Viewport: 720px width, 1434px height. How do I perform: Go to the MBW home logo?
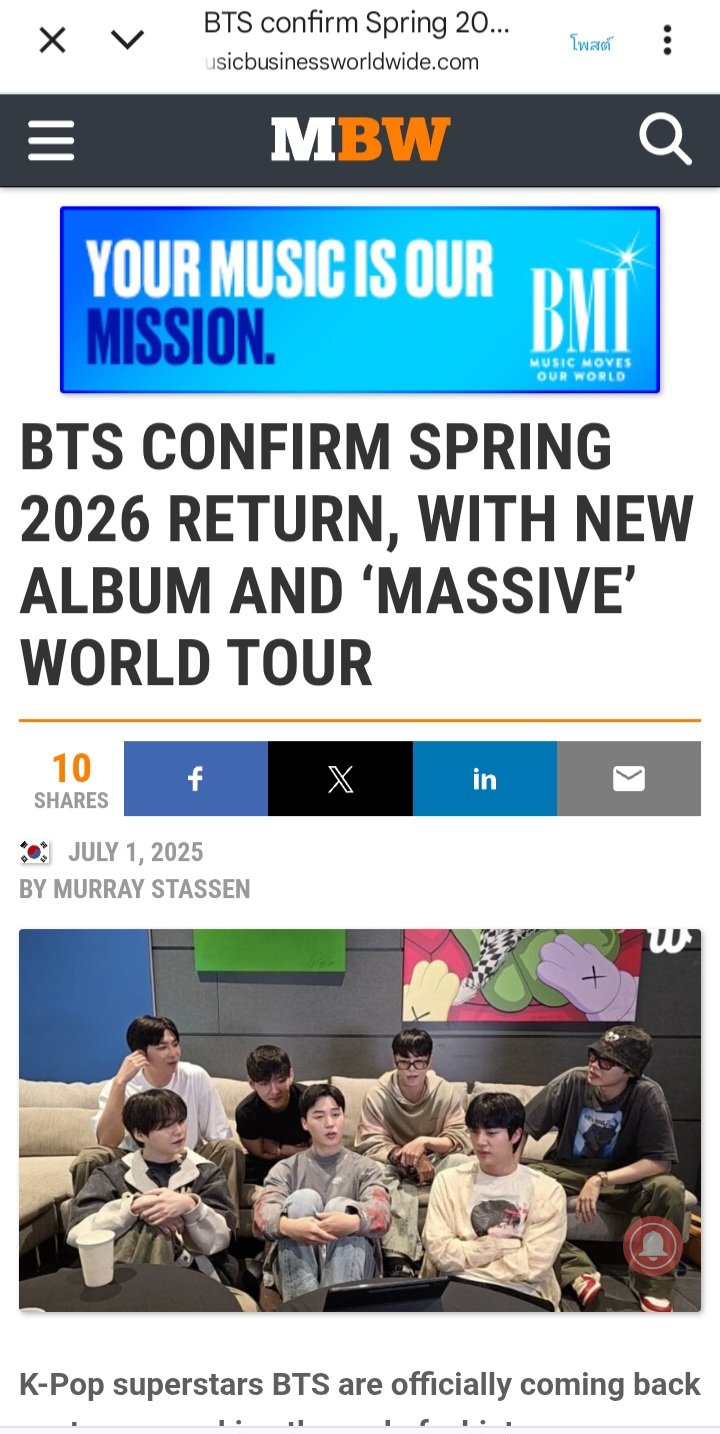(360, 139)
